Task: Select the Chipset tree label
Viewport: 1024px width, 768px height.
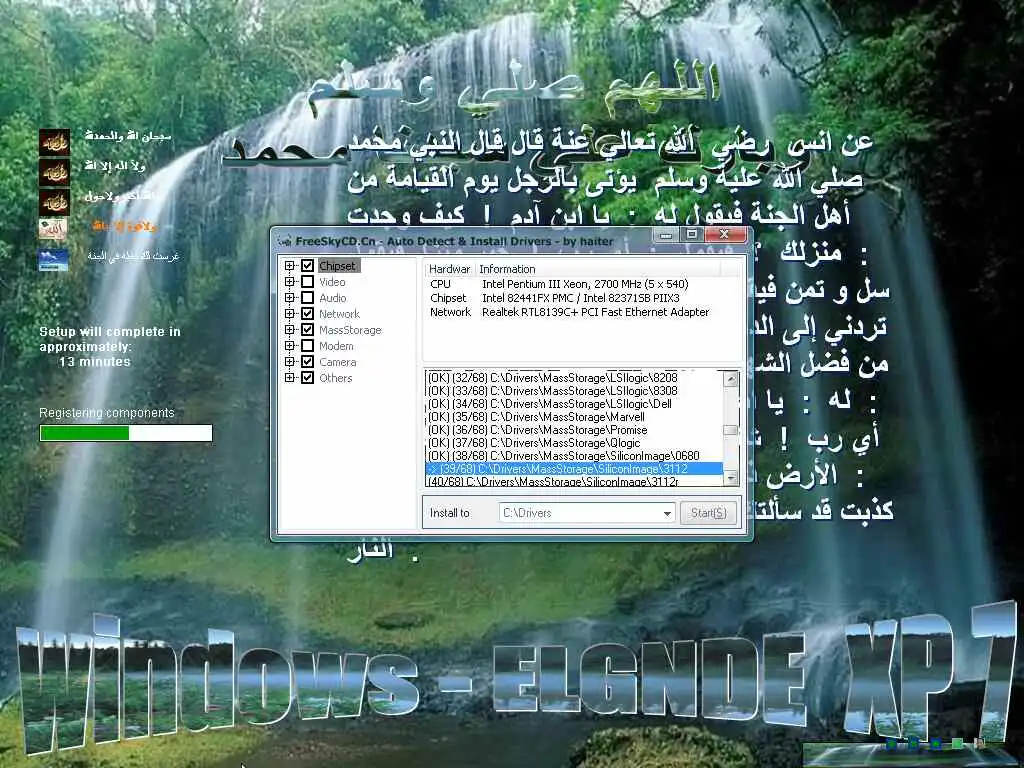Action: click(x=338, y=266)
